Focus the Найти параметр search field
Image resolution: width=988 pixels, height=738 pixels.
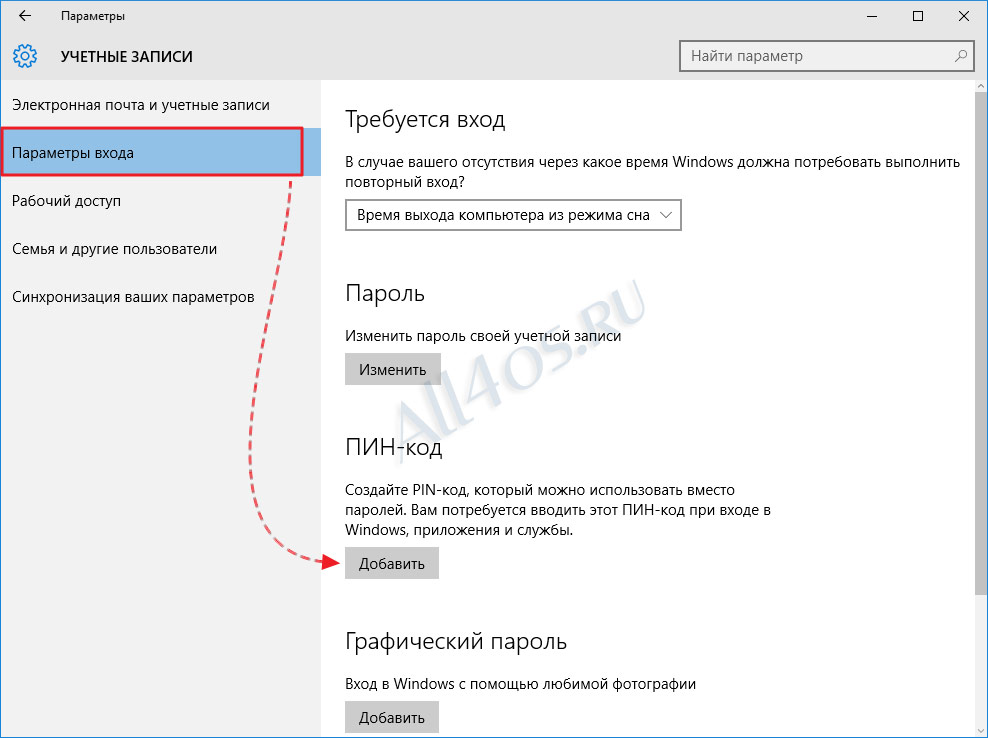tap(827, 56)
